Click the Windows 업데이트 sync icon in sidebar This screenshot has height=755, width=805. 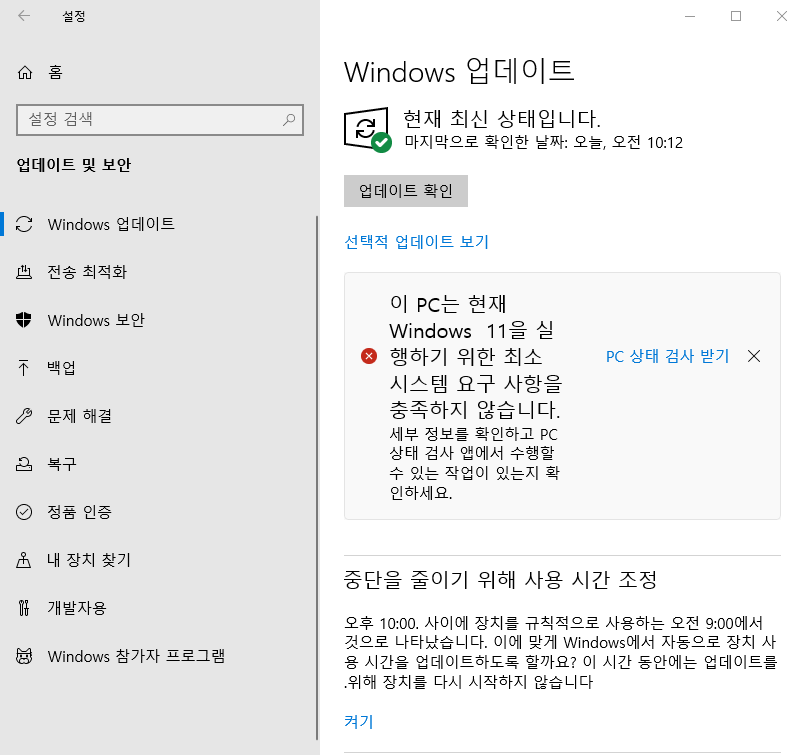26,224
